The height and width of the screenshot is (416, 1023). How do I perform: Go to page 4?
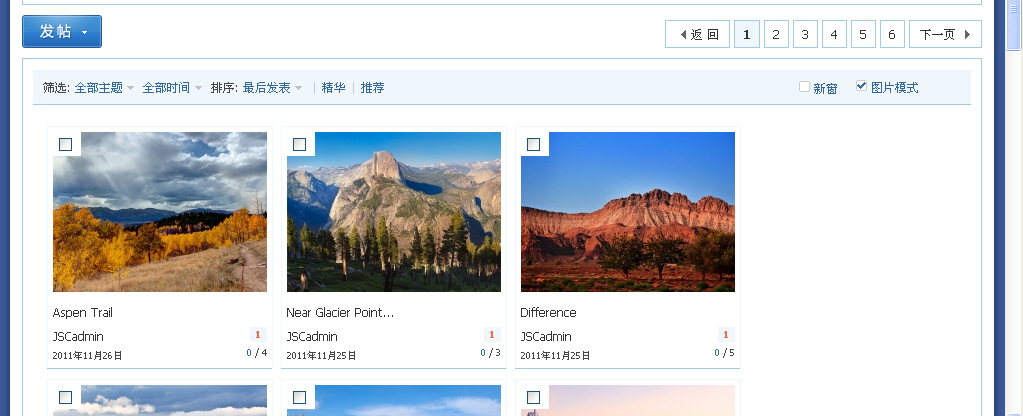[x=834, y=34]
